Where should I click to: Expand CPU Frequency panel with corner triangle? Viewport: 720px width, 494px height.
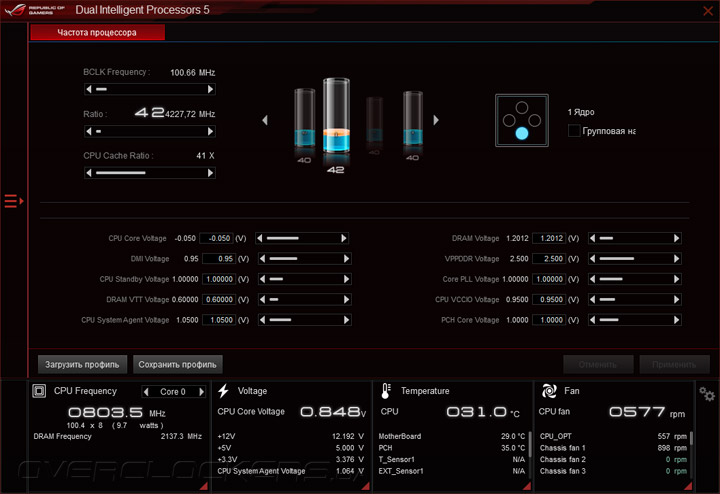[204, 486]
